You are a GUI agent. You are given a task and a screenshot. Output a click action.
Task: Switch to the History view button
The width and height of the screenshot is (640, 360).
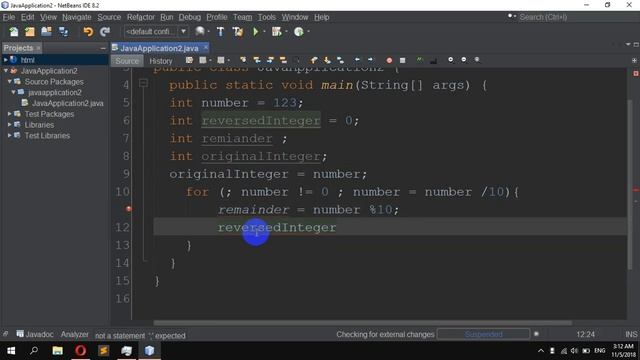click(x=160, y=60)
